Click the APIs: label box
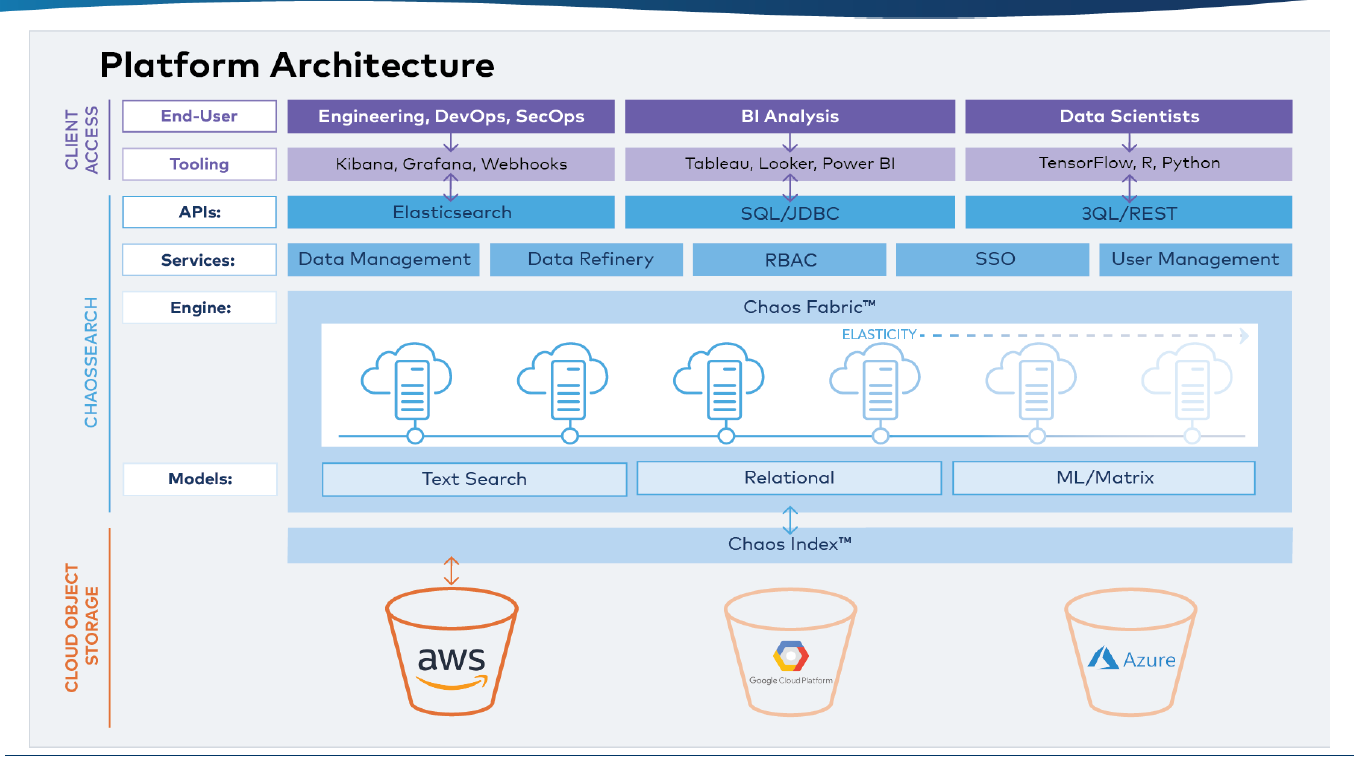 [199, 212]
